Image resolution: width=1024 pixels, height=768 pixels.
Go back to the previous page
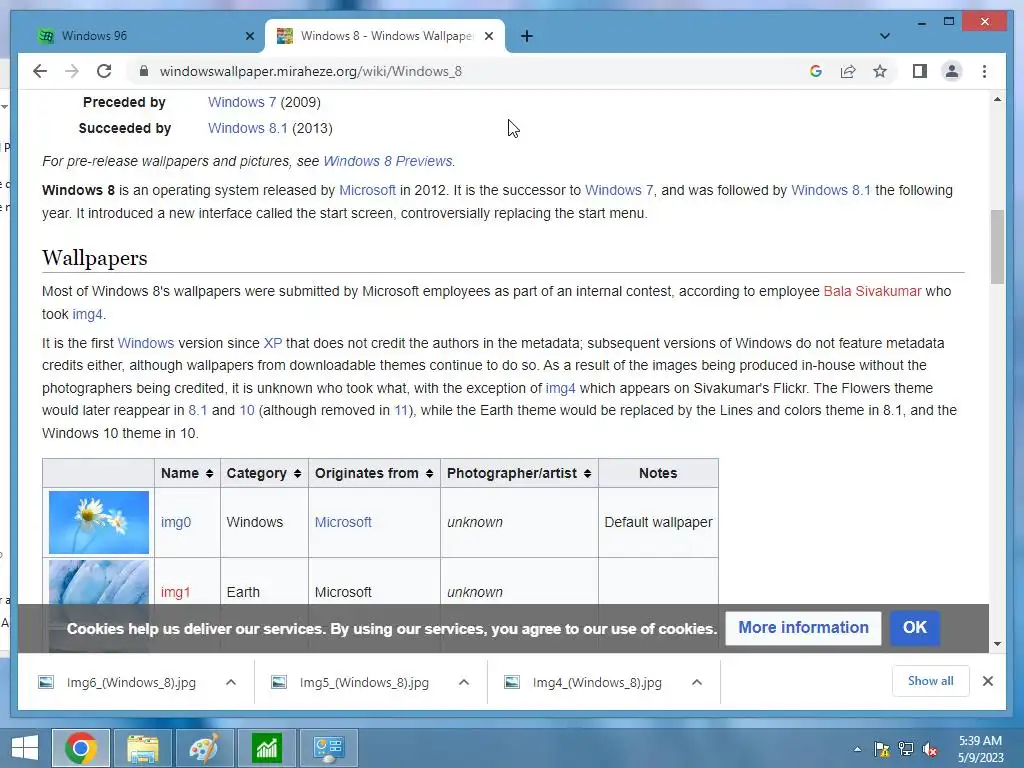click(x=40, y=71)
